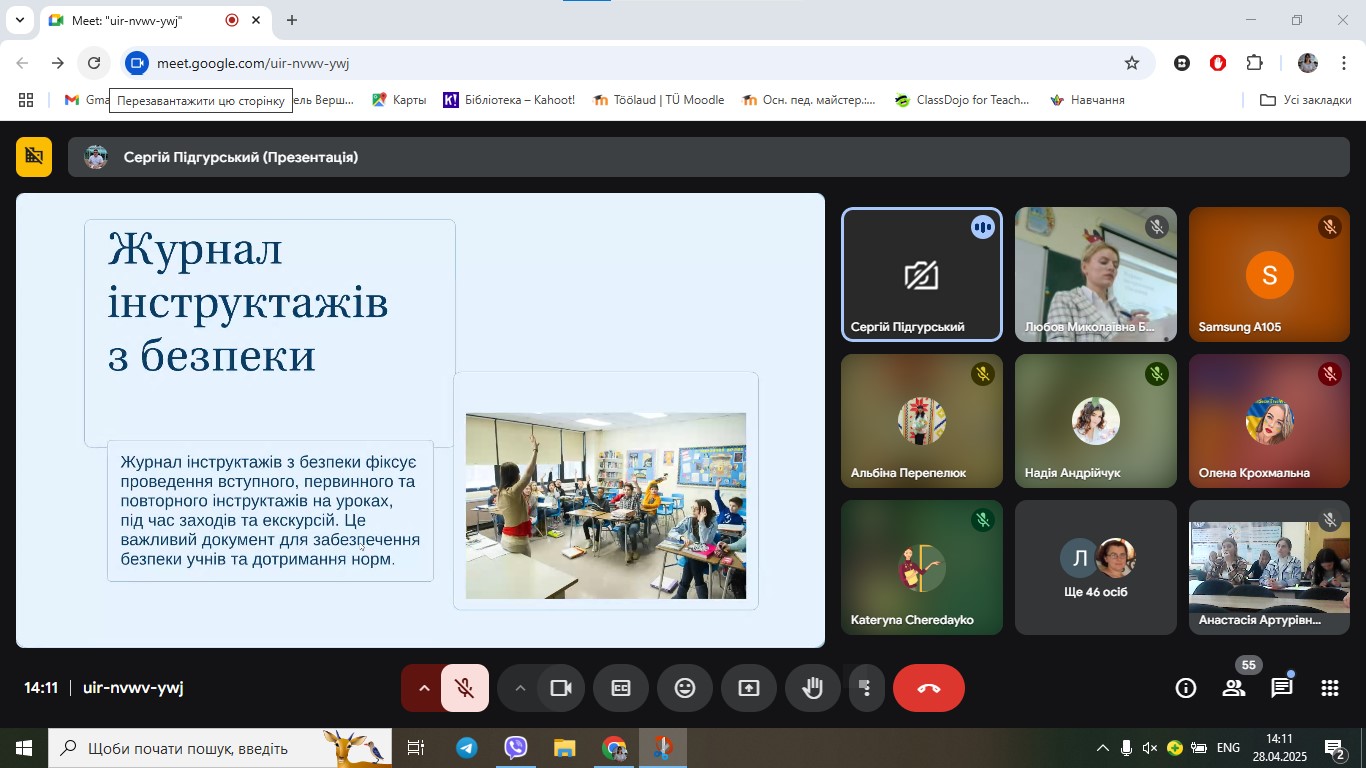Switch to Chrome on taskbar

coord(614,748)
